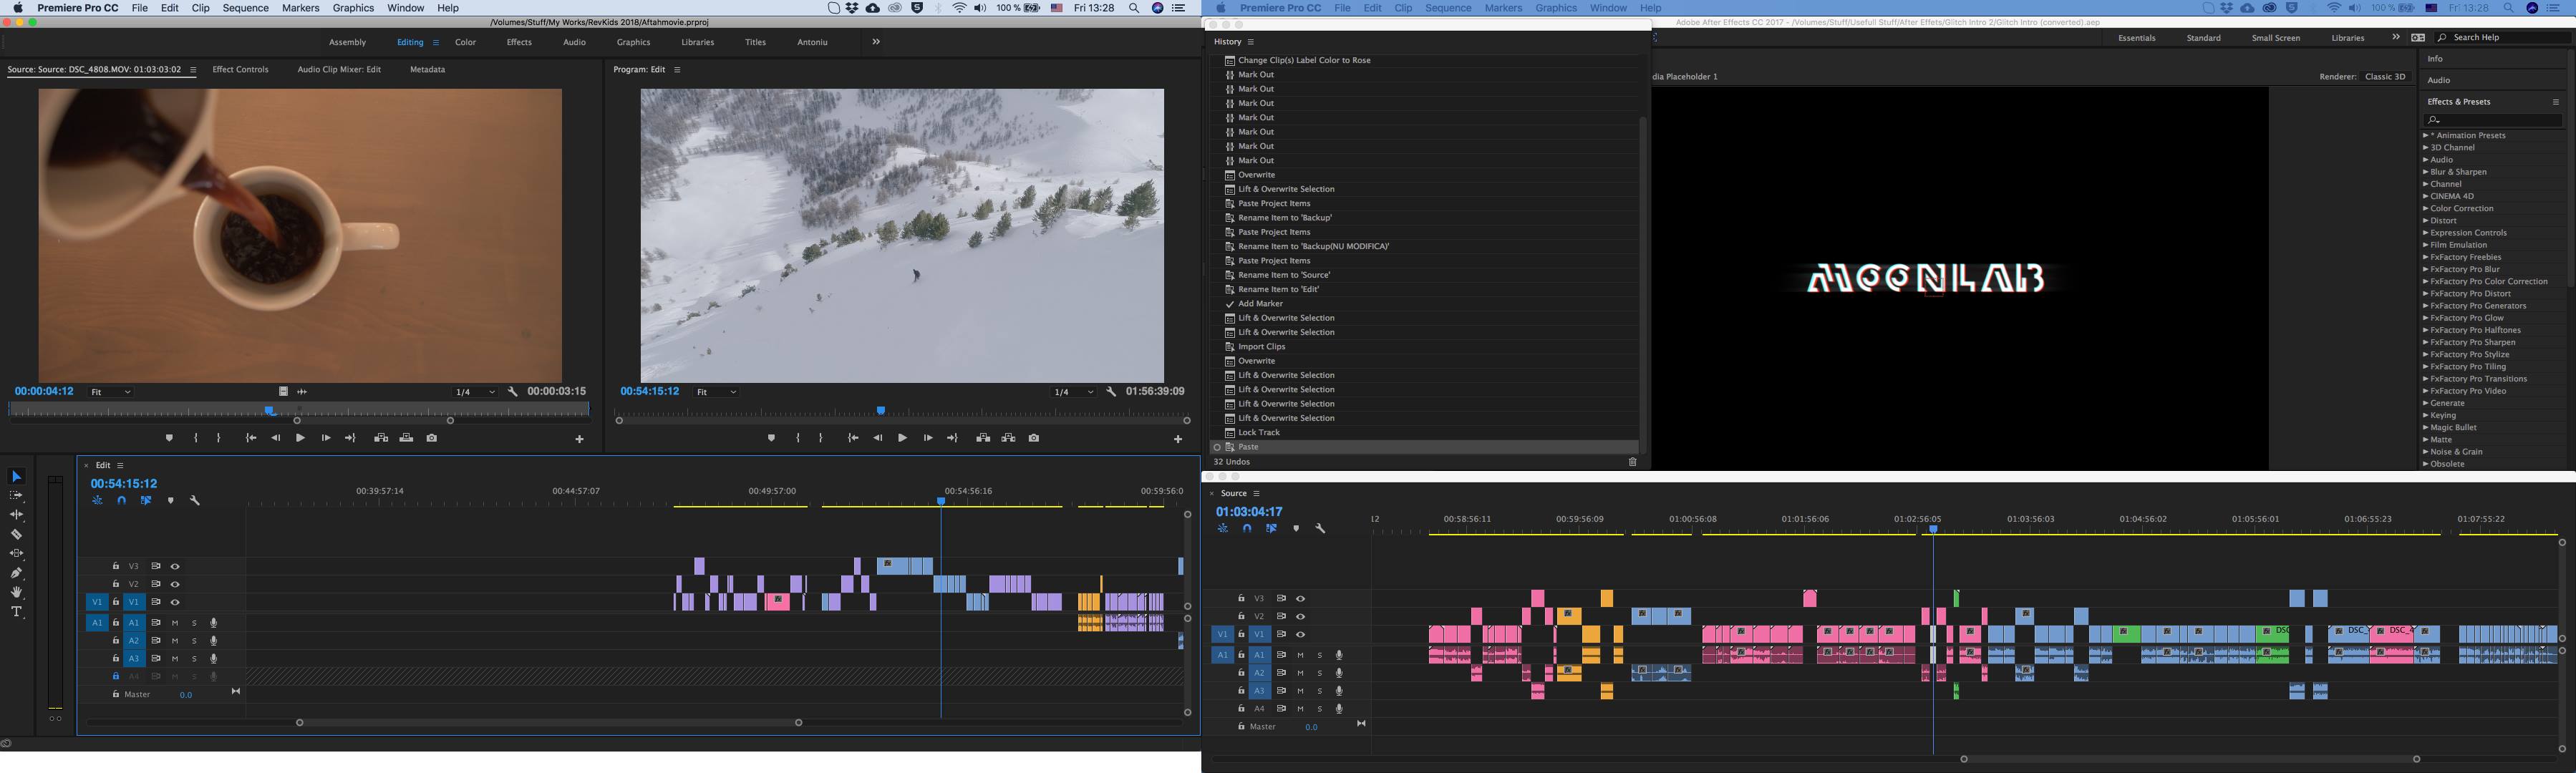Click Export Frame camera in the Program monitor
Viewport: 2576px width, 773px height.
click(1034, 438)
